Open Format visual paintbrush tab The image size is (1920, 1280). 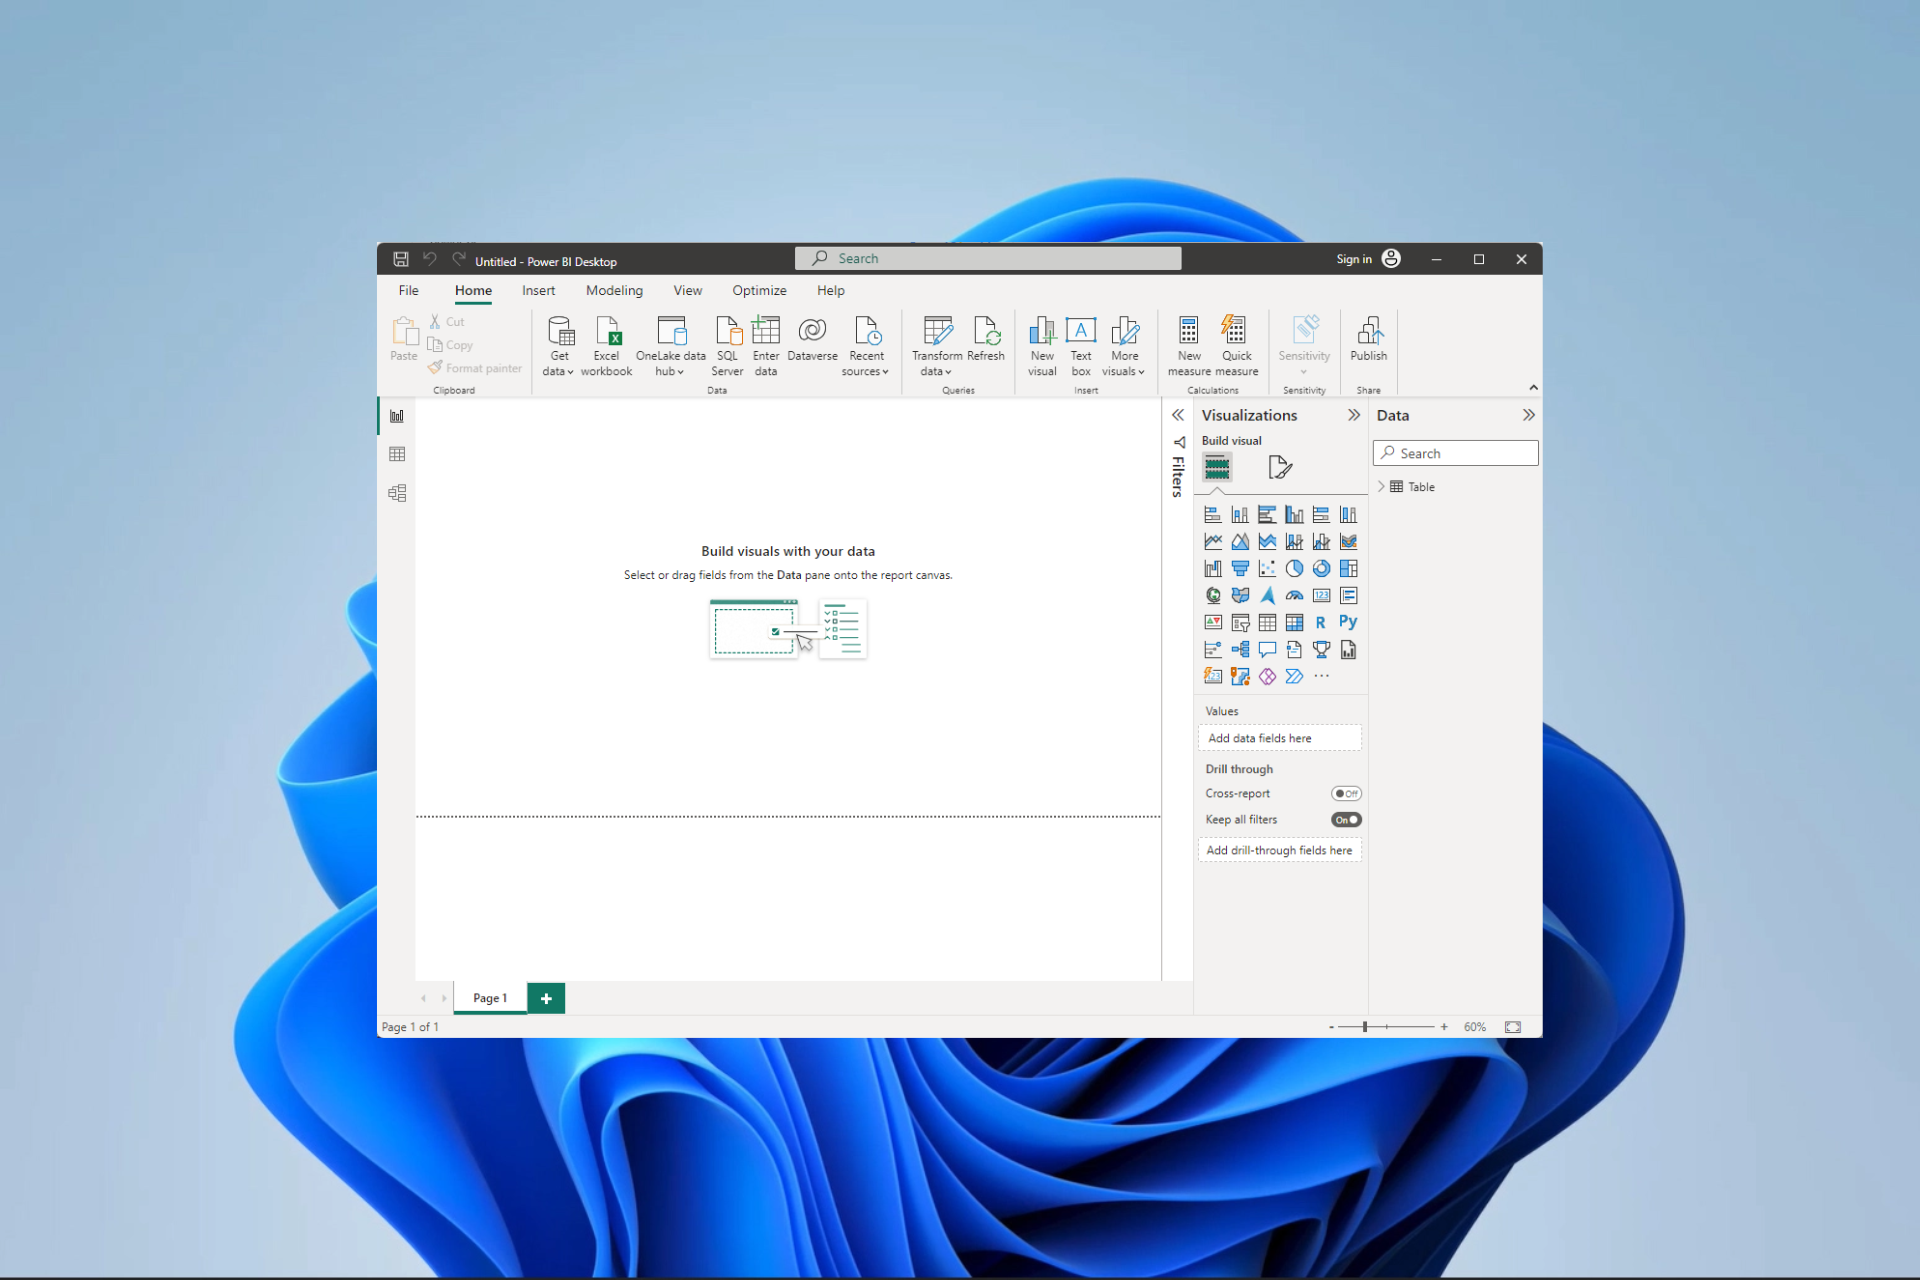[x=1280, y=467]
